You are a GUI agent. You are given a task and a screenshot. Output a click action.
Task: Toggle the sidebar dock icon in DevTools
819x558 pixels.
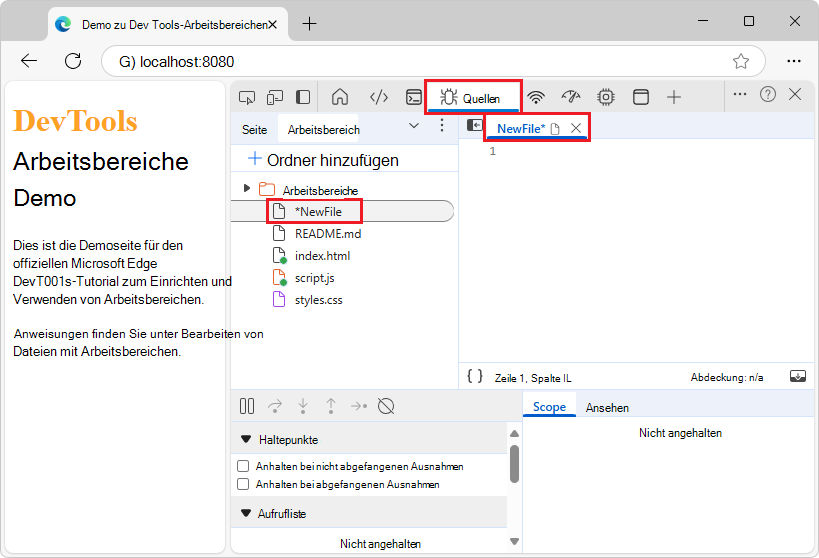[x=303, y=97]
